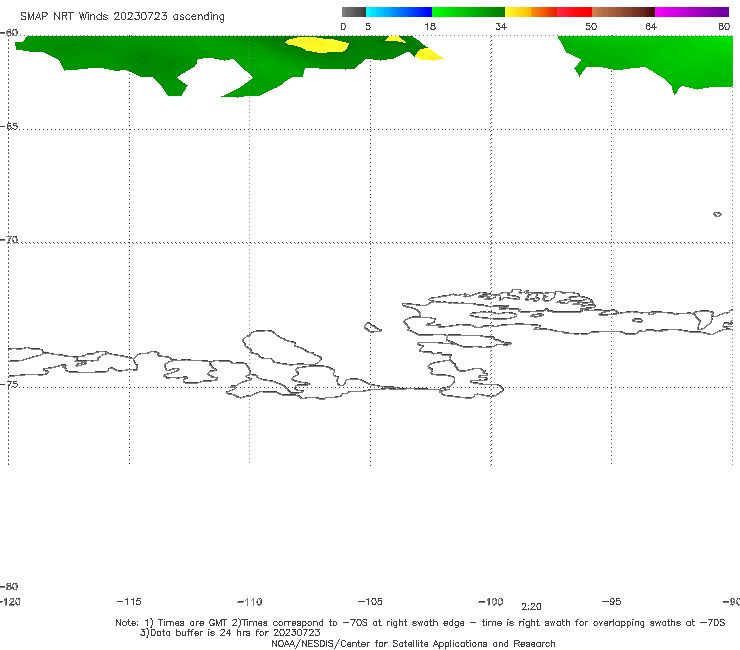
Task: Select the green segment of the color bar
Action: click(x=468, y=12)
